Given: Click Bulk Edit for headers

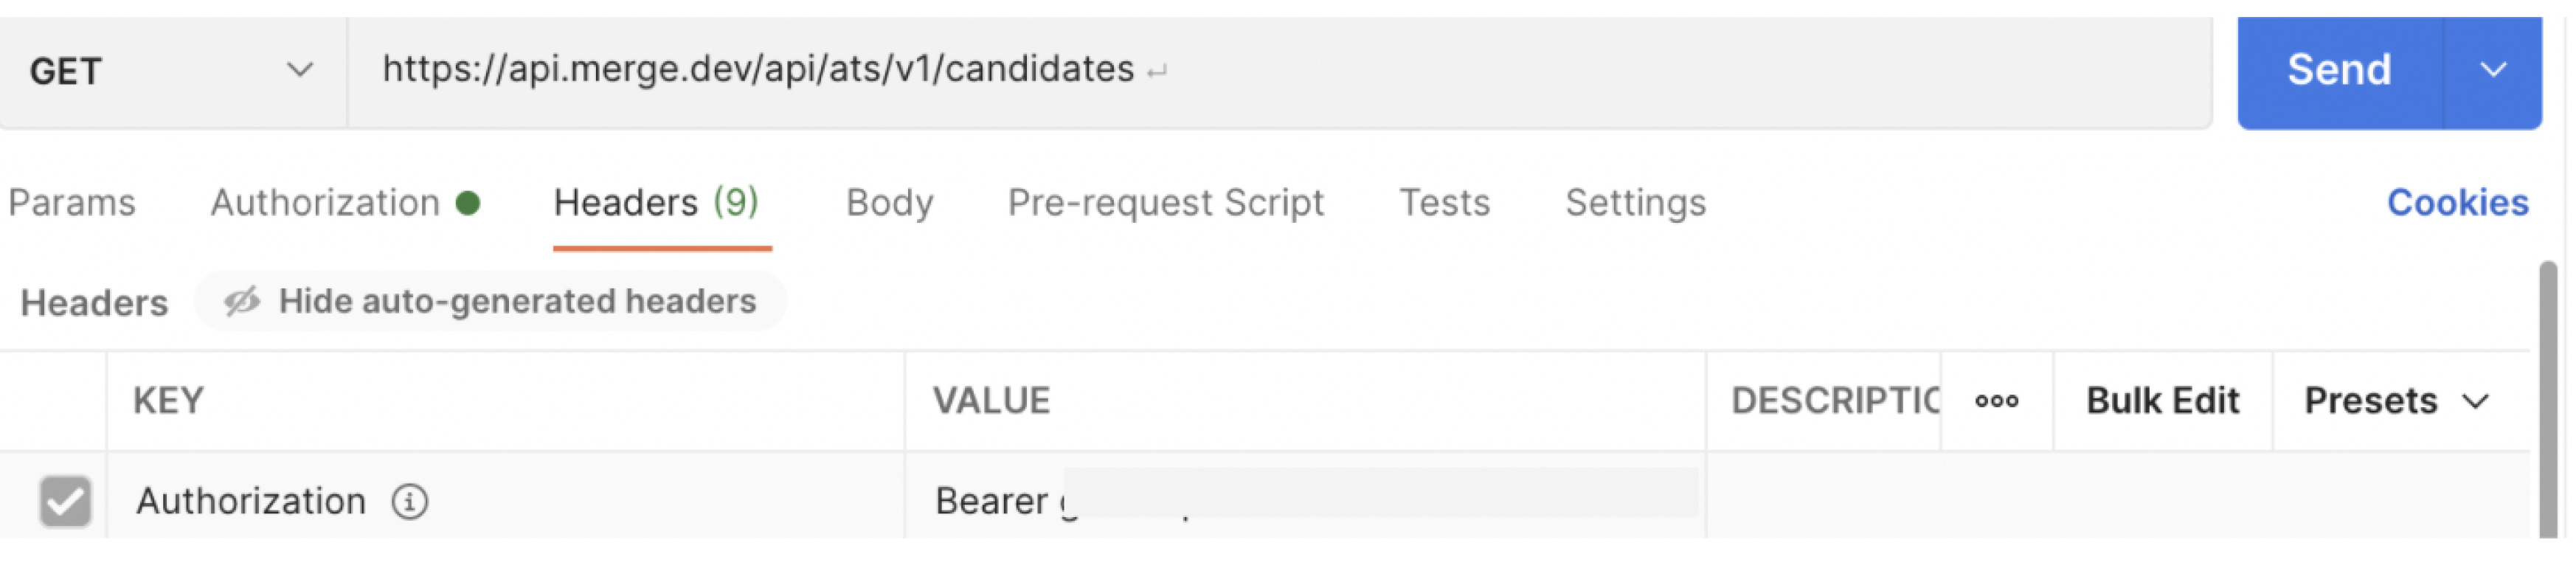Looking at the screenshot, I should pyautogui.click(x=2162, y=401).
